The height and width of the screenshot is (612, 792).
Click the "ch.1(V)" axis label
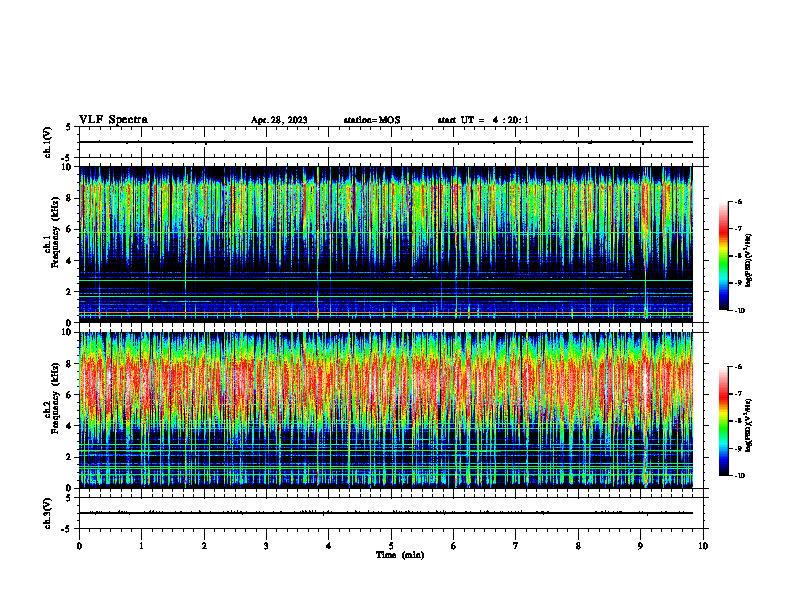[47, 142]
